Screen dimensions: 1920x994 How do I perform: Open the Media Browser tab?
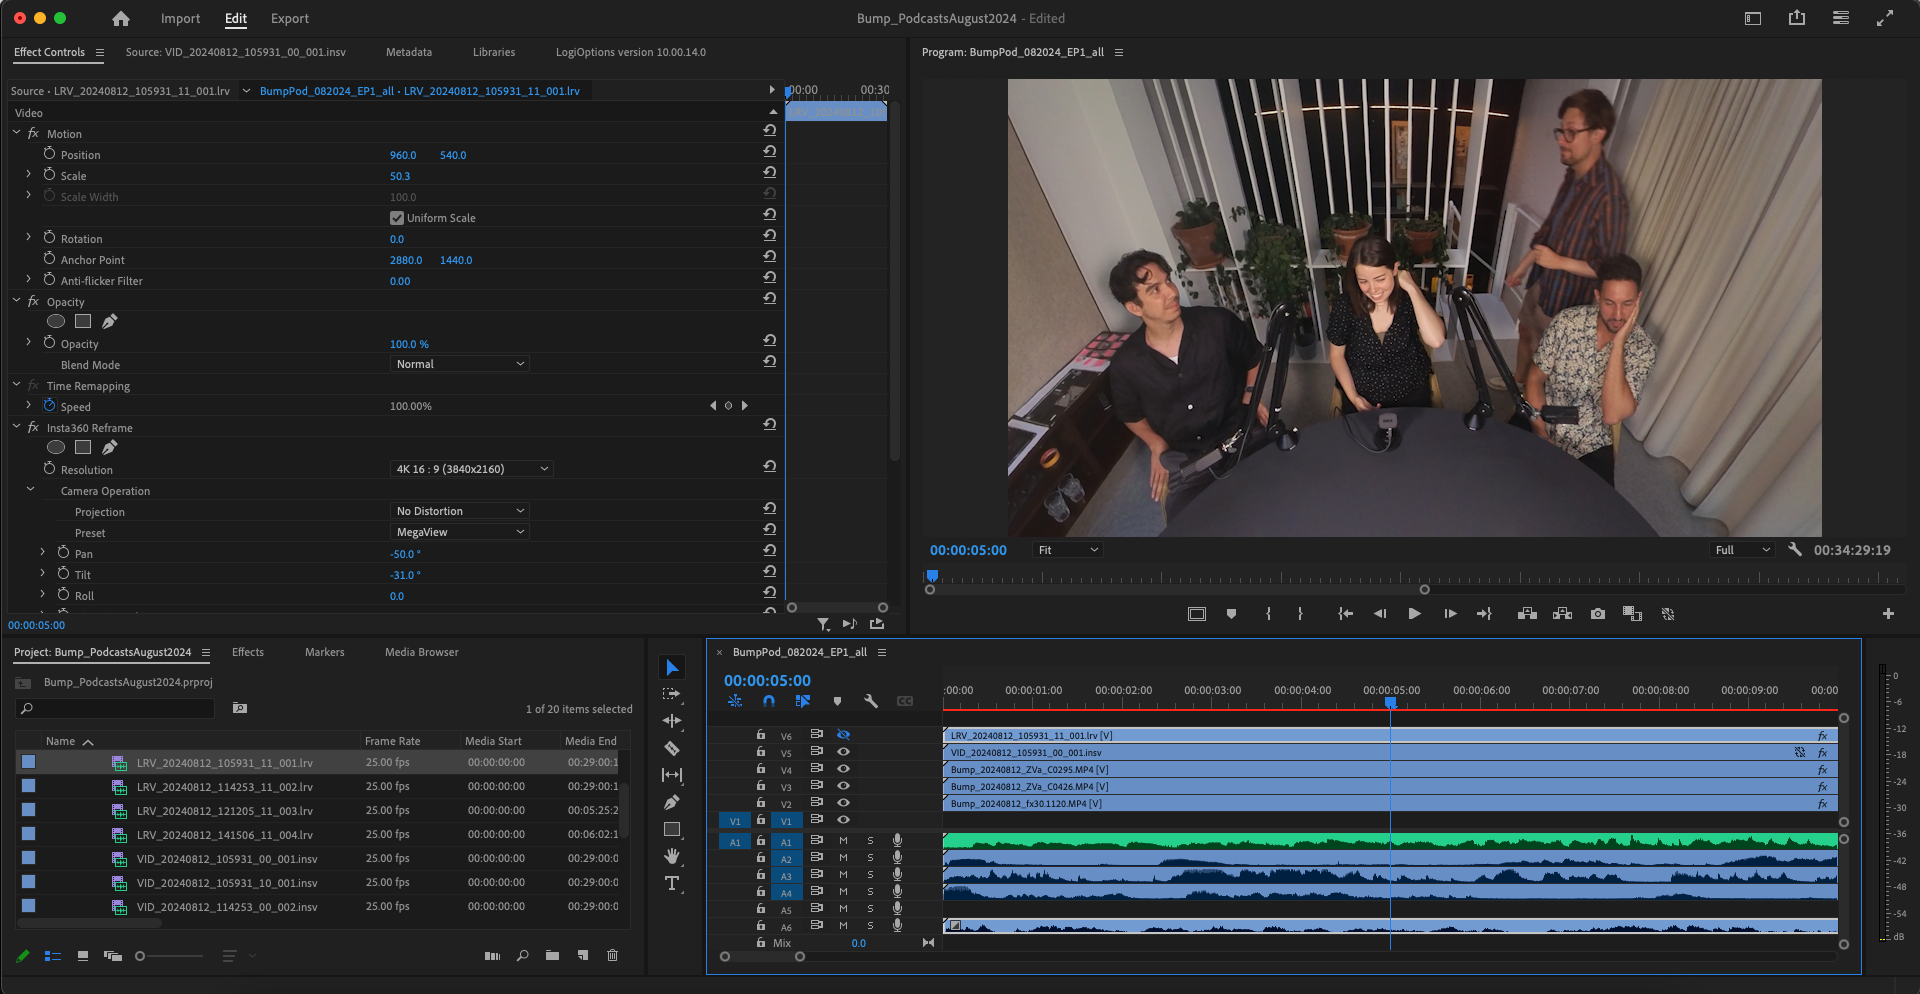click(x=421, y=652)
